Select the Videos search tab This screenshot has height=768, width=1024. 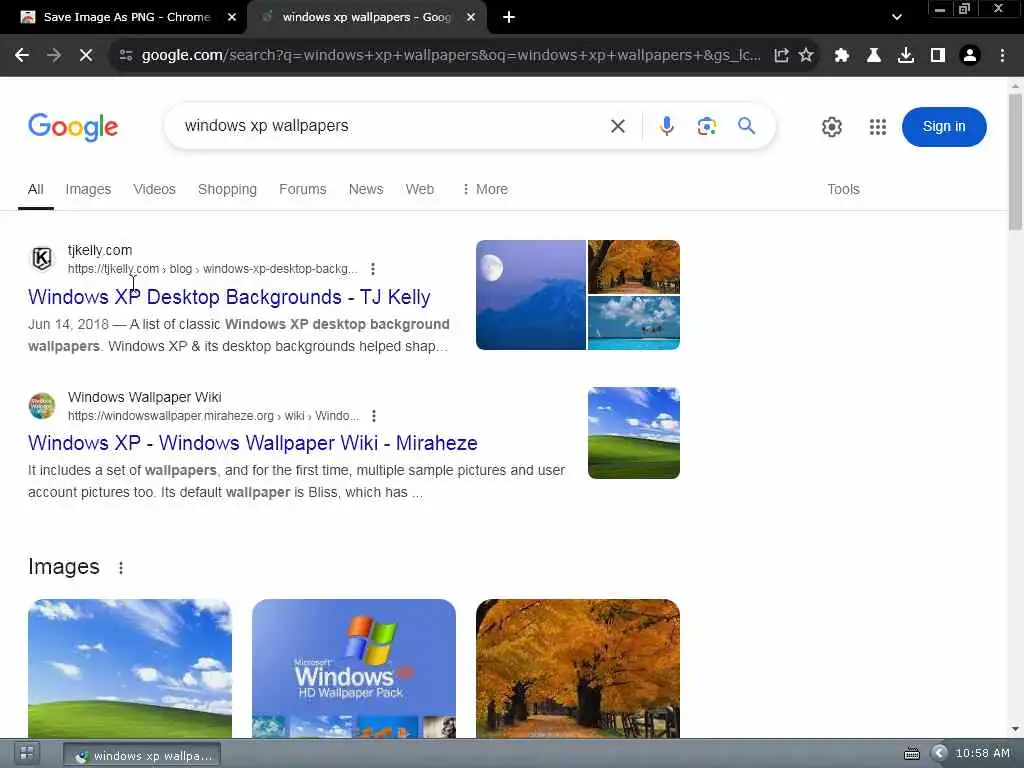[x=154, y=189]
